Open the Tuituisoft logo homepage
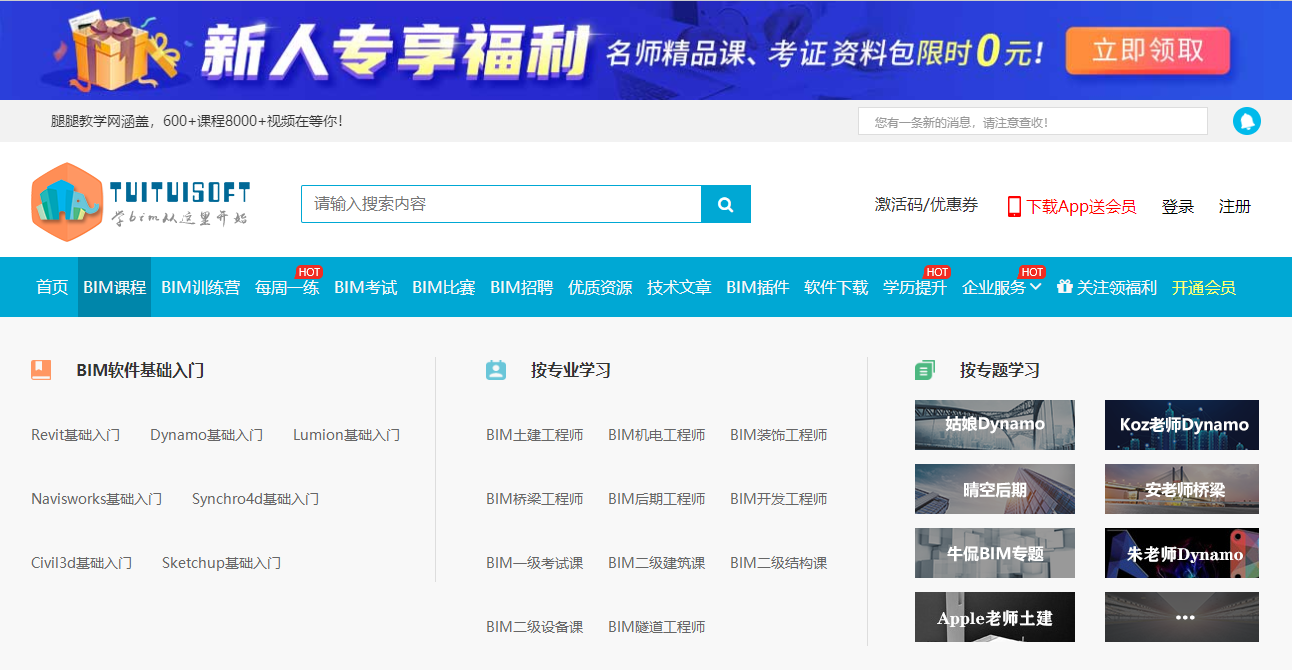Screen dimensions: 1292x670 (x=141, y=202)
